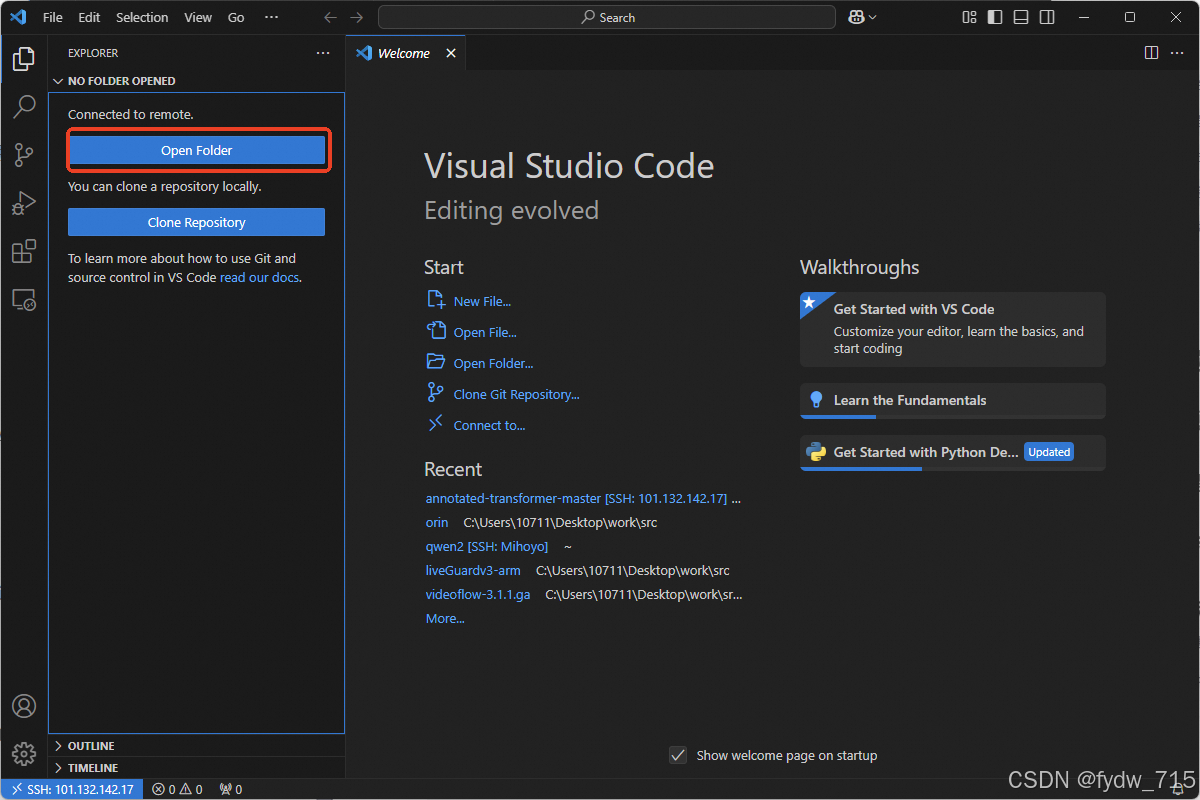Screen dimensions: 1200x800
Task: Open the Remote Explorer view
Action: click(24, 299)
